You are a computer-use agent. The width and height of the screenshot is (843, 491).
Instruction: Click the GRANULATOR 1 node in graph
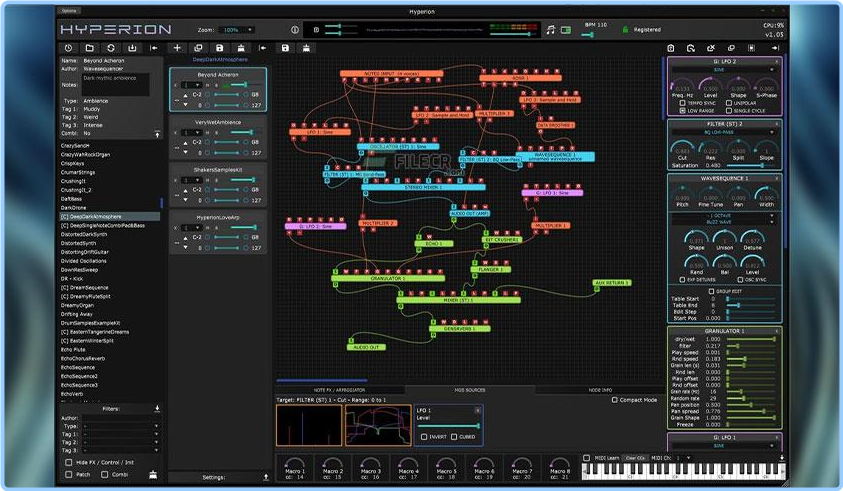(x=388, y=278)
